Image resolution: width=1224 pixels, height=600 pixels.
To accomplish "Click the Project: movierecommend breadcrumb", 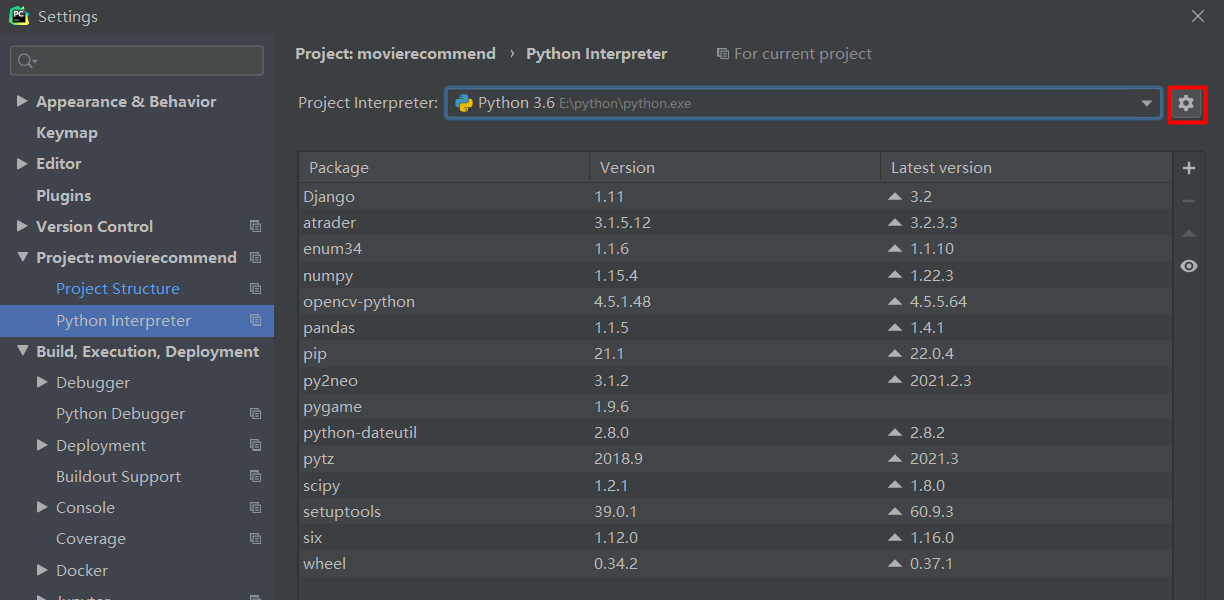I will (x=395, y=54).
